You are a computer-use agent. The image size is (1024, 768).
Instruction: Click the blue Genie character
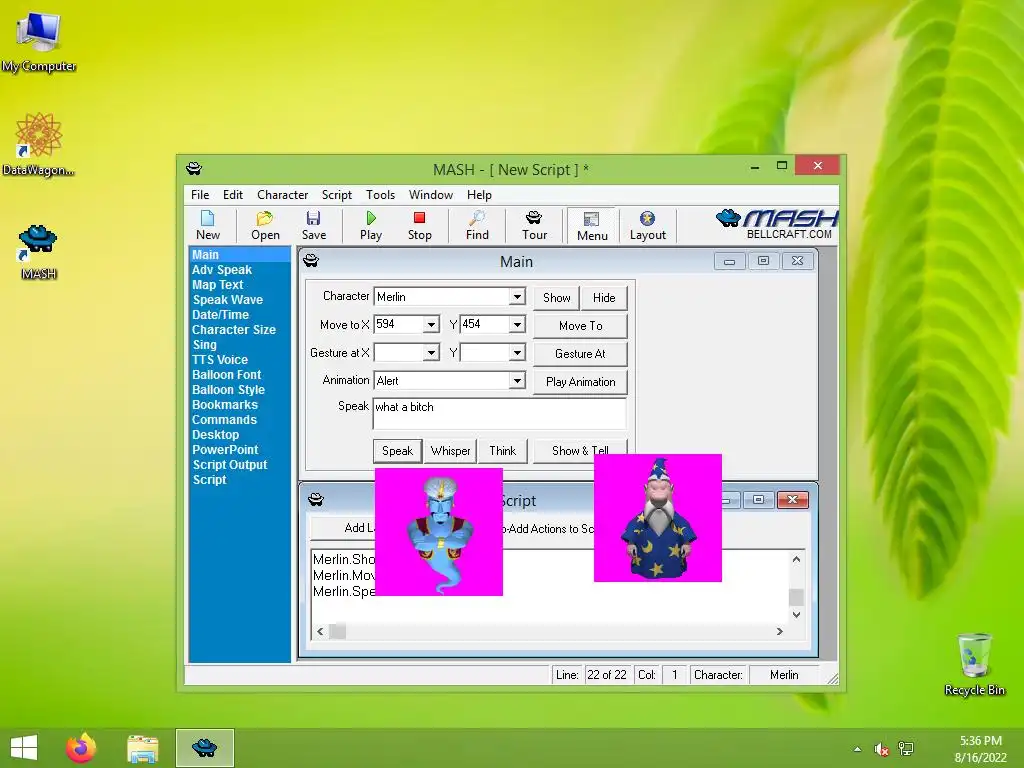pyautogui.click(x=440, y=532)
